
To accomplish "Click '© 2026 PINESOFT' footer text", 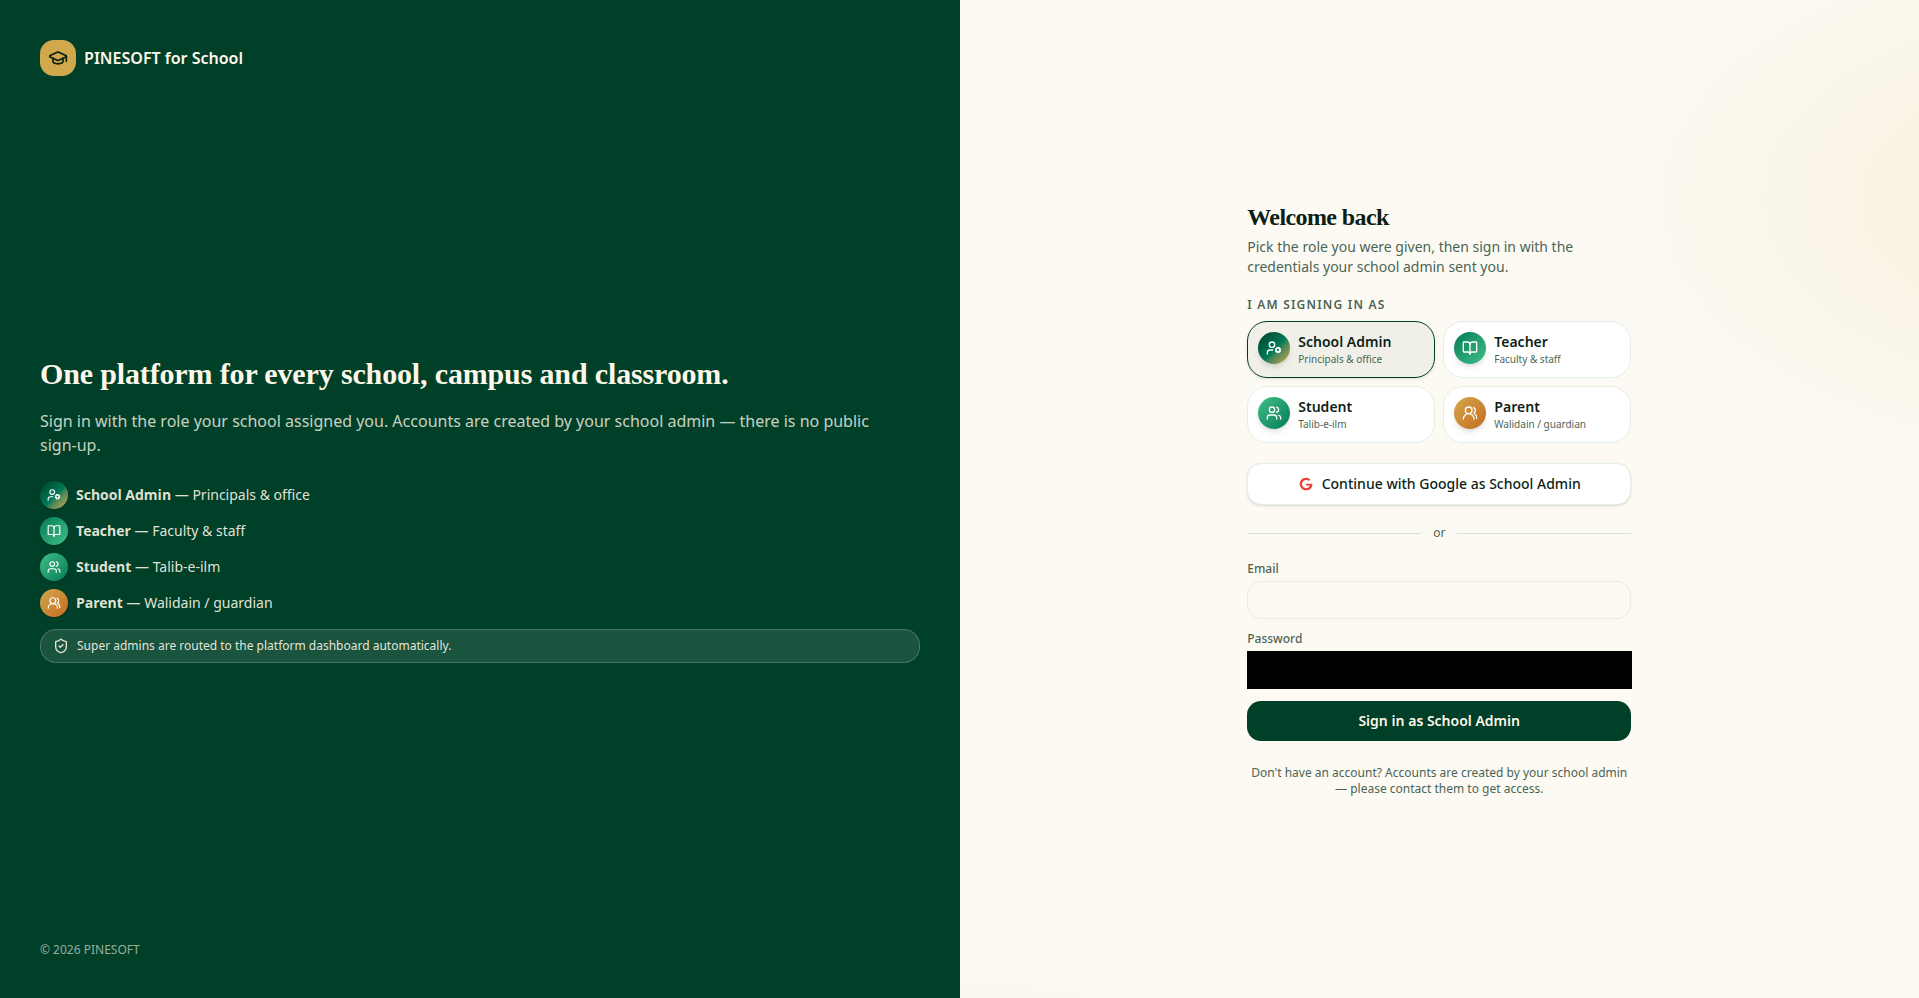I will point(90,950).
